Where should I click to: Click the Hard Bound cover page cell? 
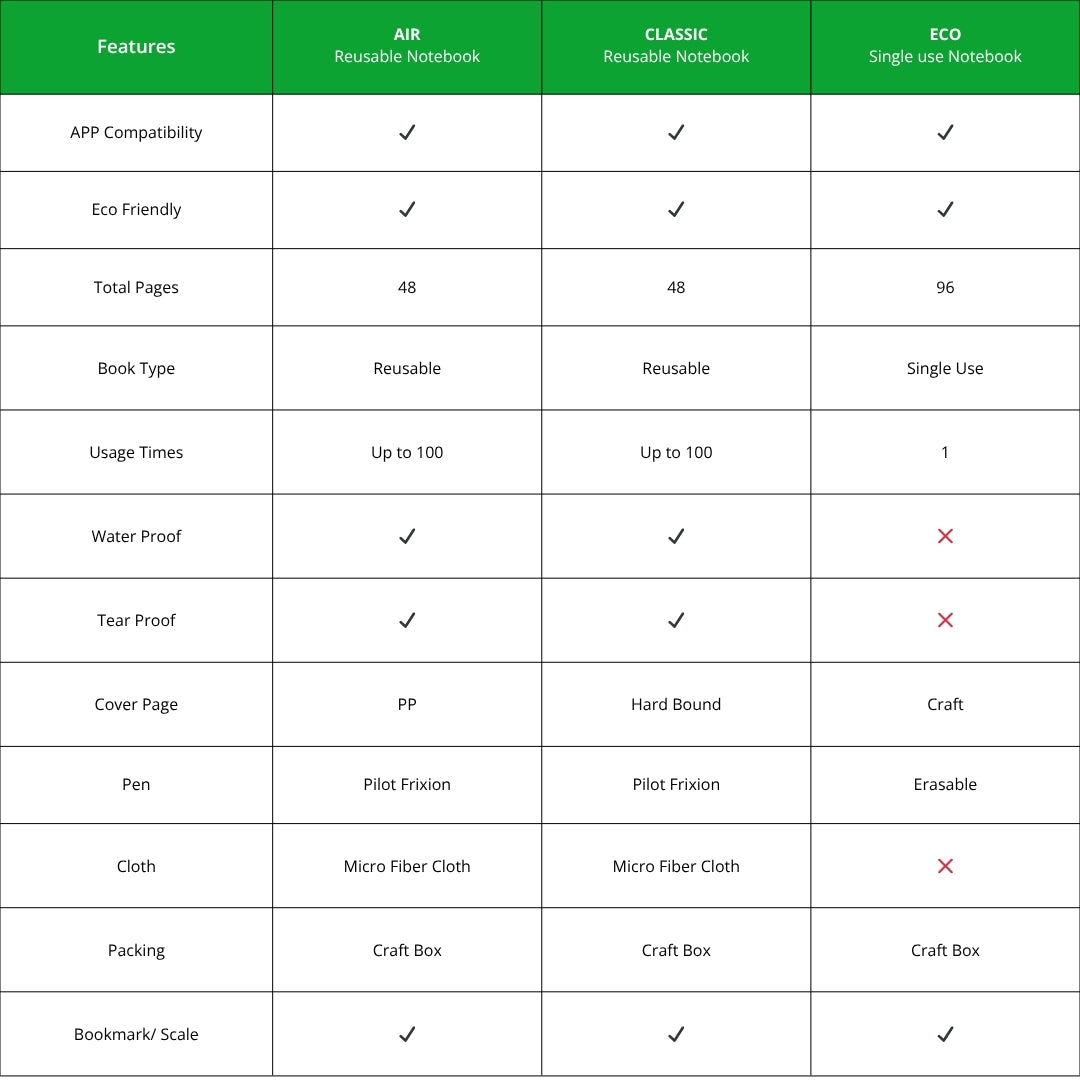coord(676,704)
